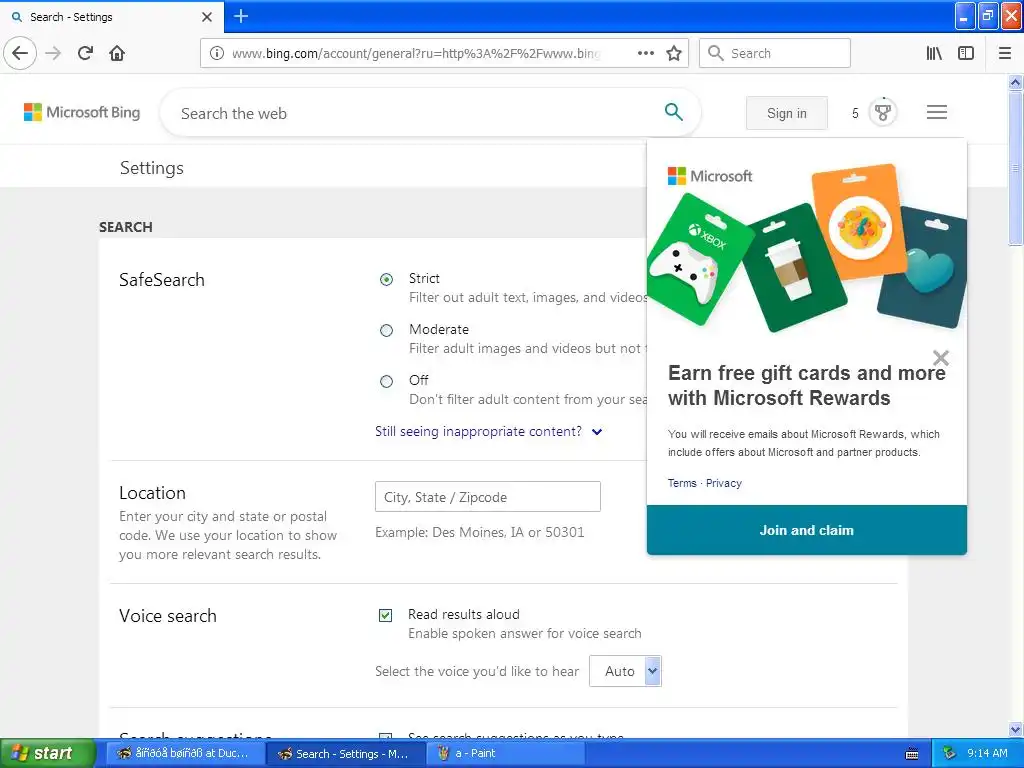
Task: Click the page vertical scrollbar thumb
Action: [x=1015, y=167]
